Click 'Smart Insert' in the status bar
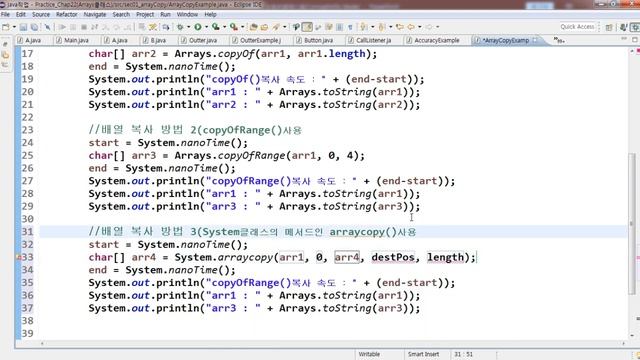 [423, 354]
